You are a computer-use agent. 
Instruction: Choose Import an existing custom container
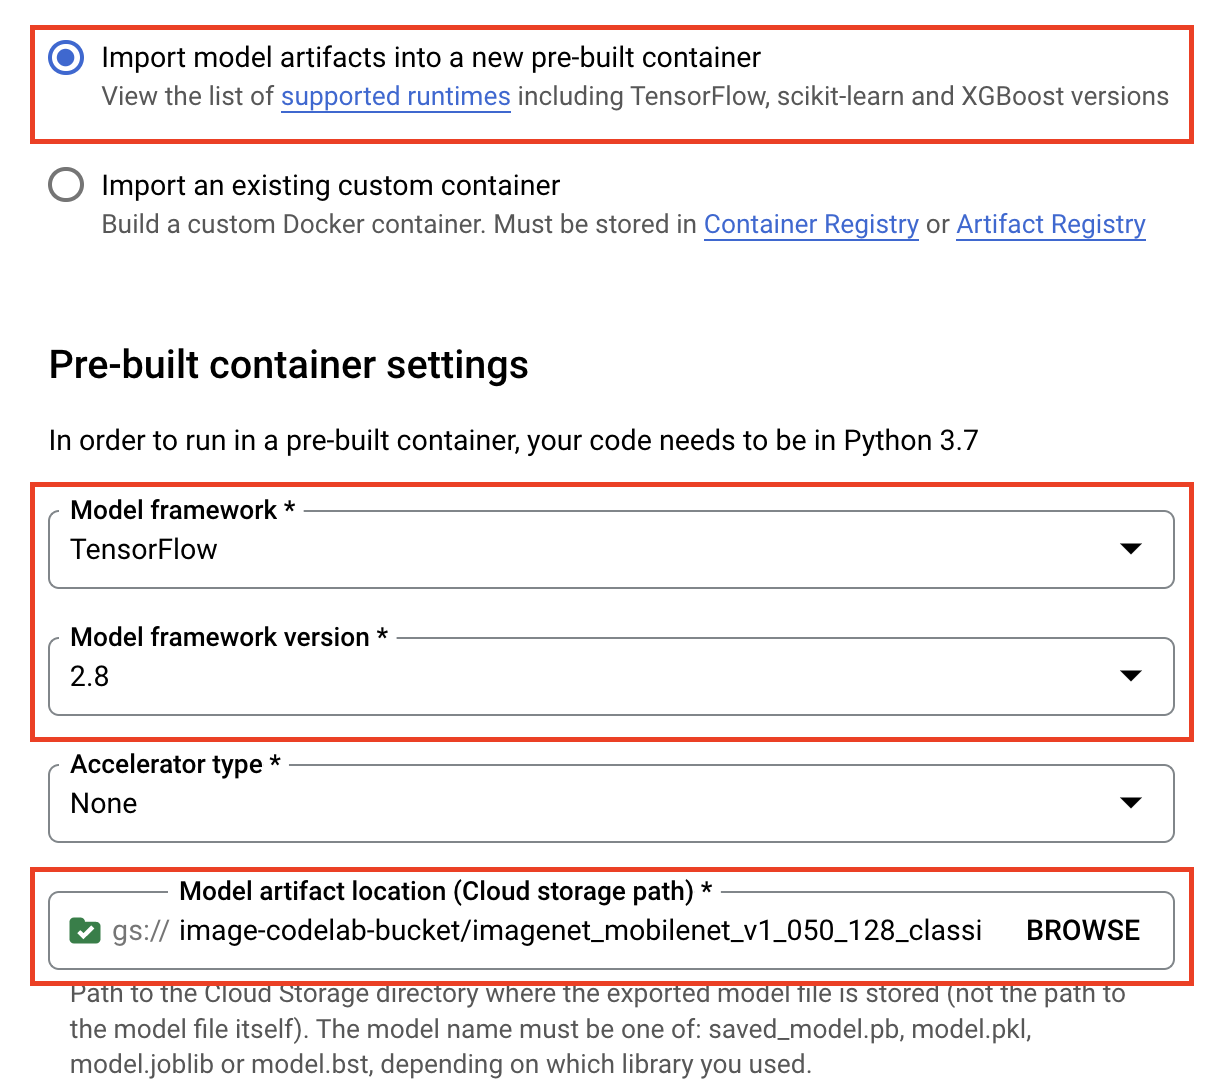pos(65,184)
